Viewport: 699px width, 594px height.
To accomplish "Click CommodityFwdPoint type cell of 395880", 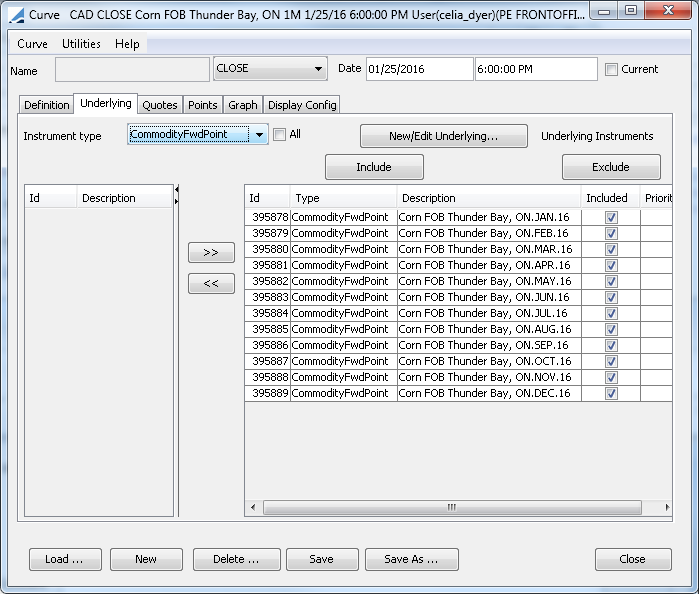I will pyautogui.click(x=343, y=249).
